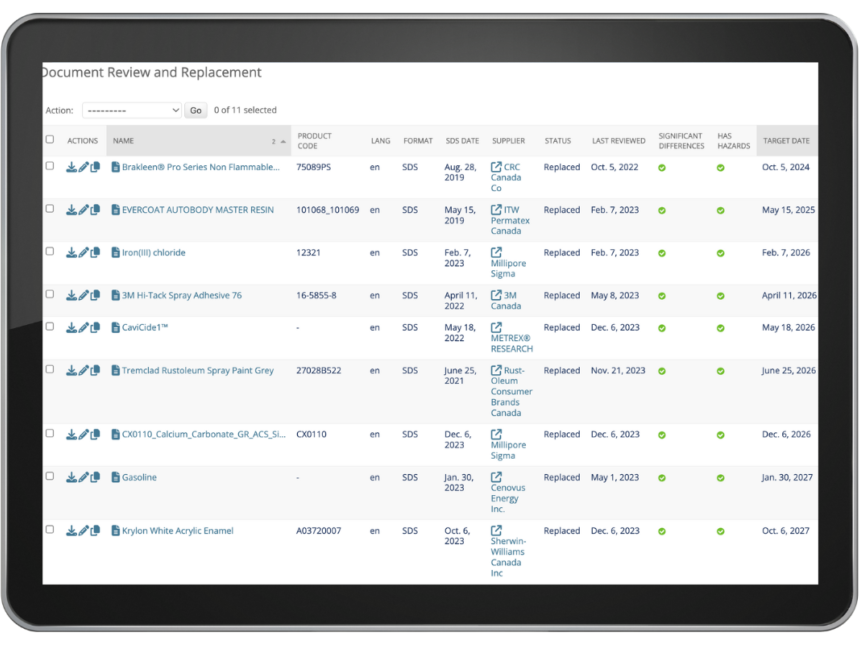Sort by Product Code column
This screenshot has width=860, height=645.
click(x=314, y=141)
